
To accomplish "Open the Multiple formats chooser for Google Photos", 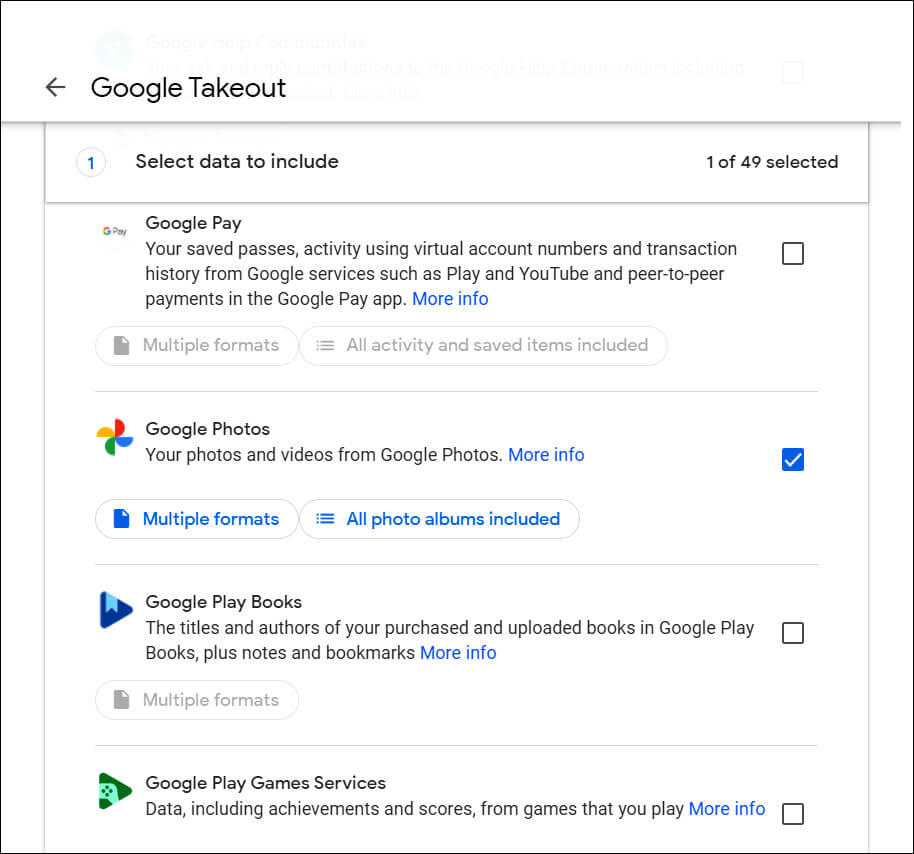I will (x=196, y=519).
